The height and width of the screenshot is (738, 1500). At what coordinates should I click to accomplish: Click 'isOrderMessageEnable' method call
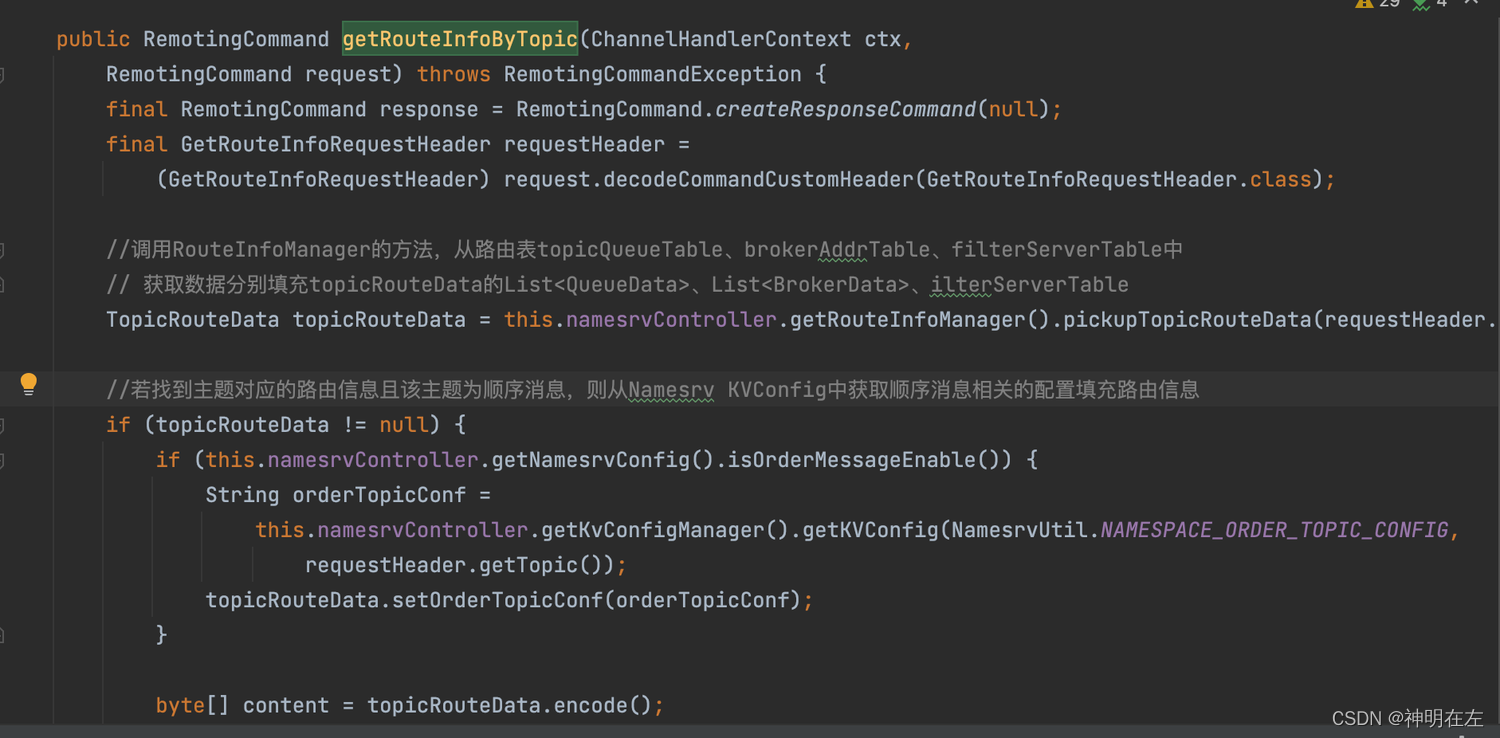pos(851,460)
